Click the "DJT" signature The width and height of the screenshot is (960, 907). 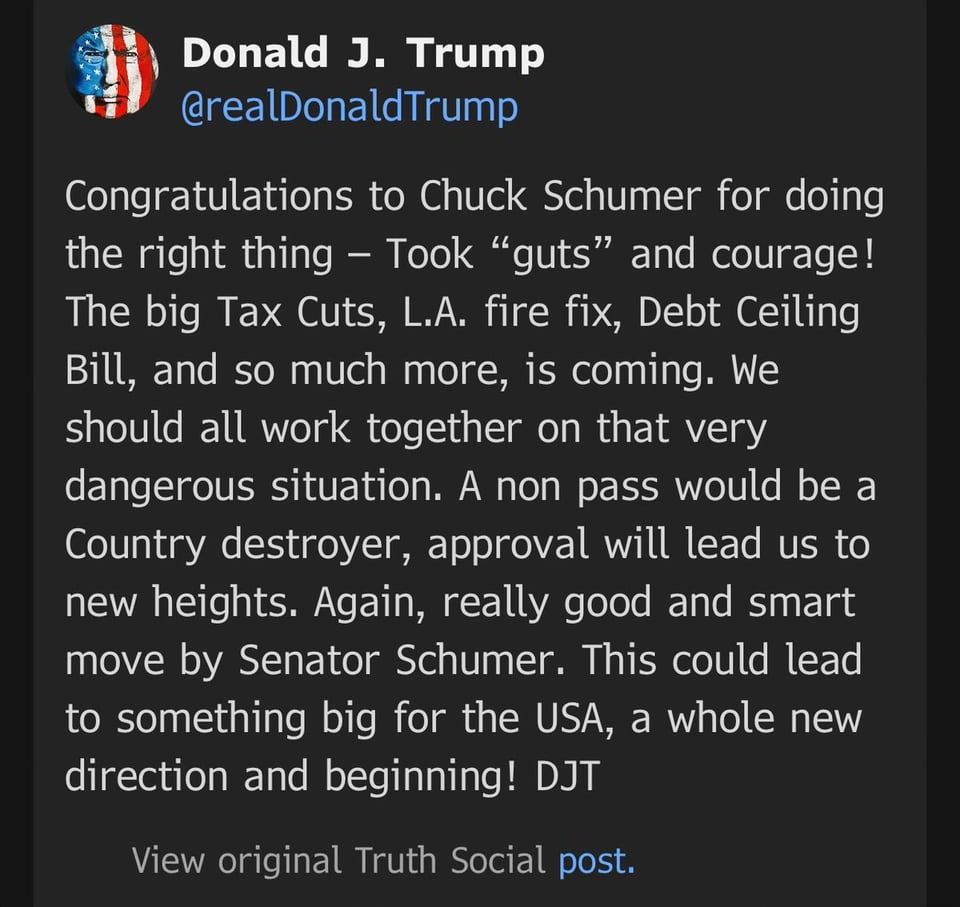click(563, 777)
